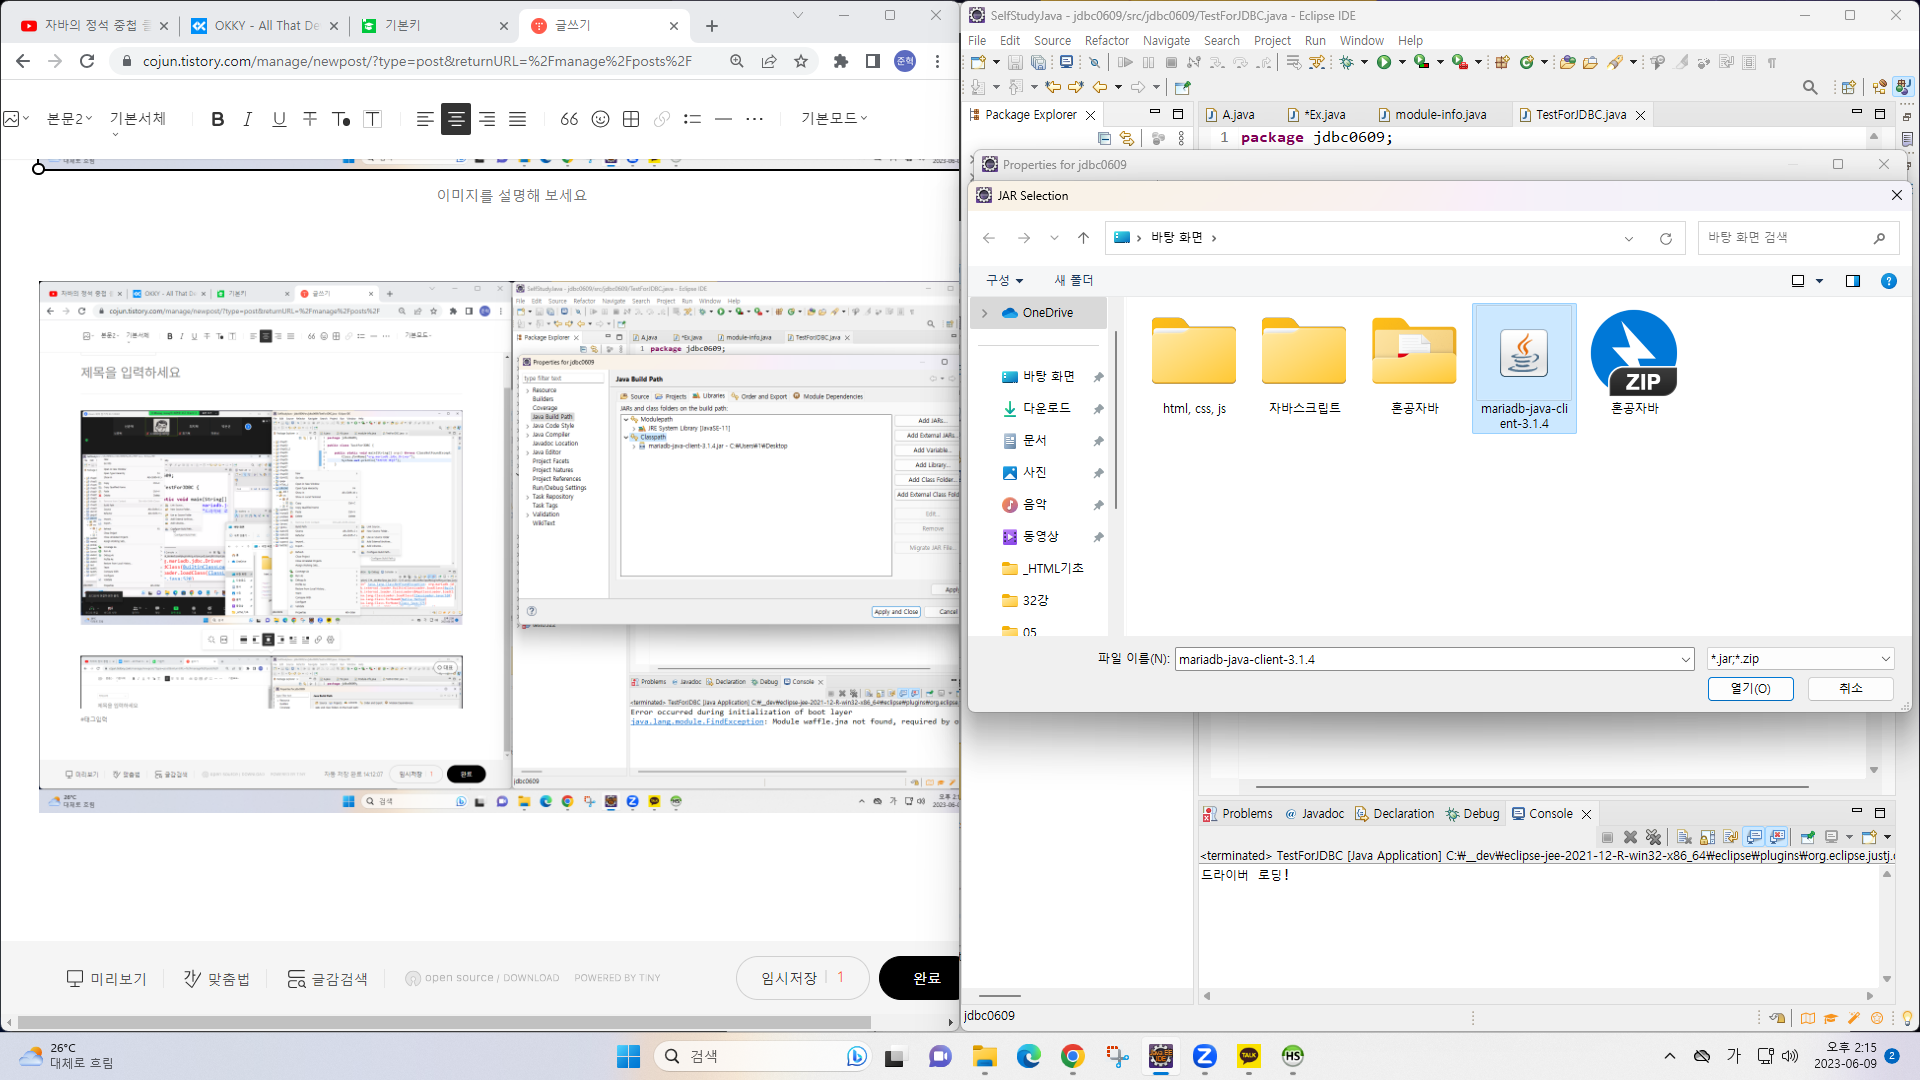Open the Refactor menu in Eclipse

point(1106,41)
